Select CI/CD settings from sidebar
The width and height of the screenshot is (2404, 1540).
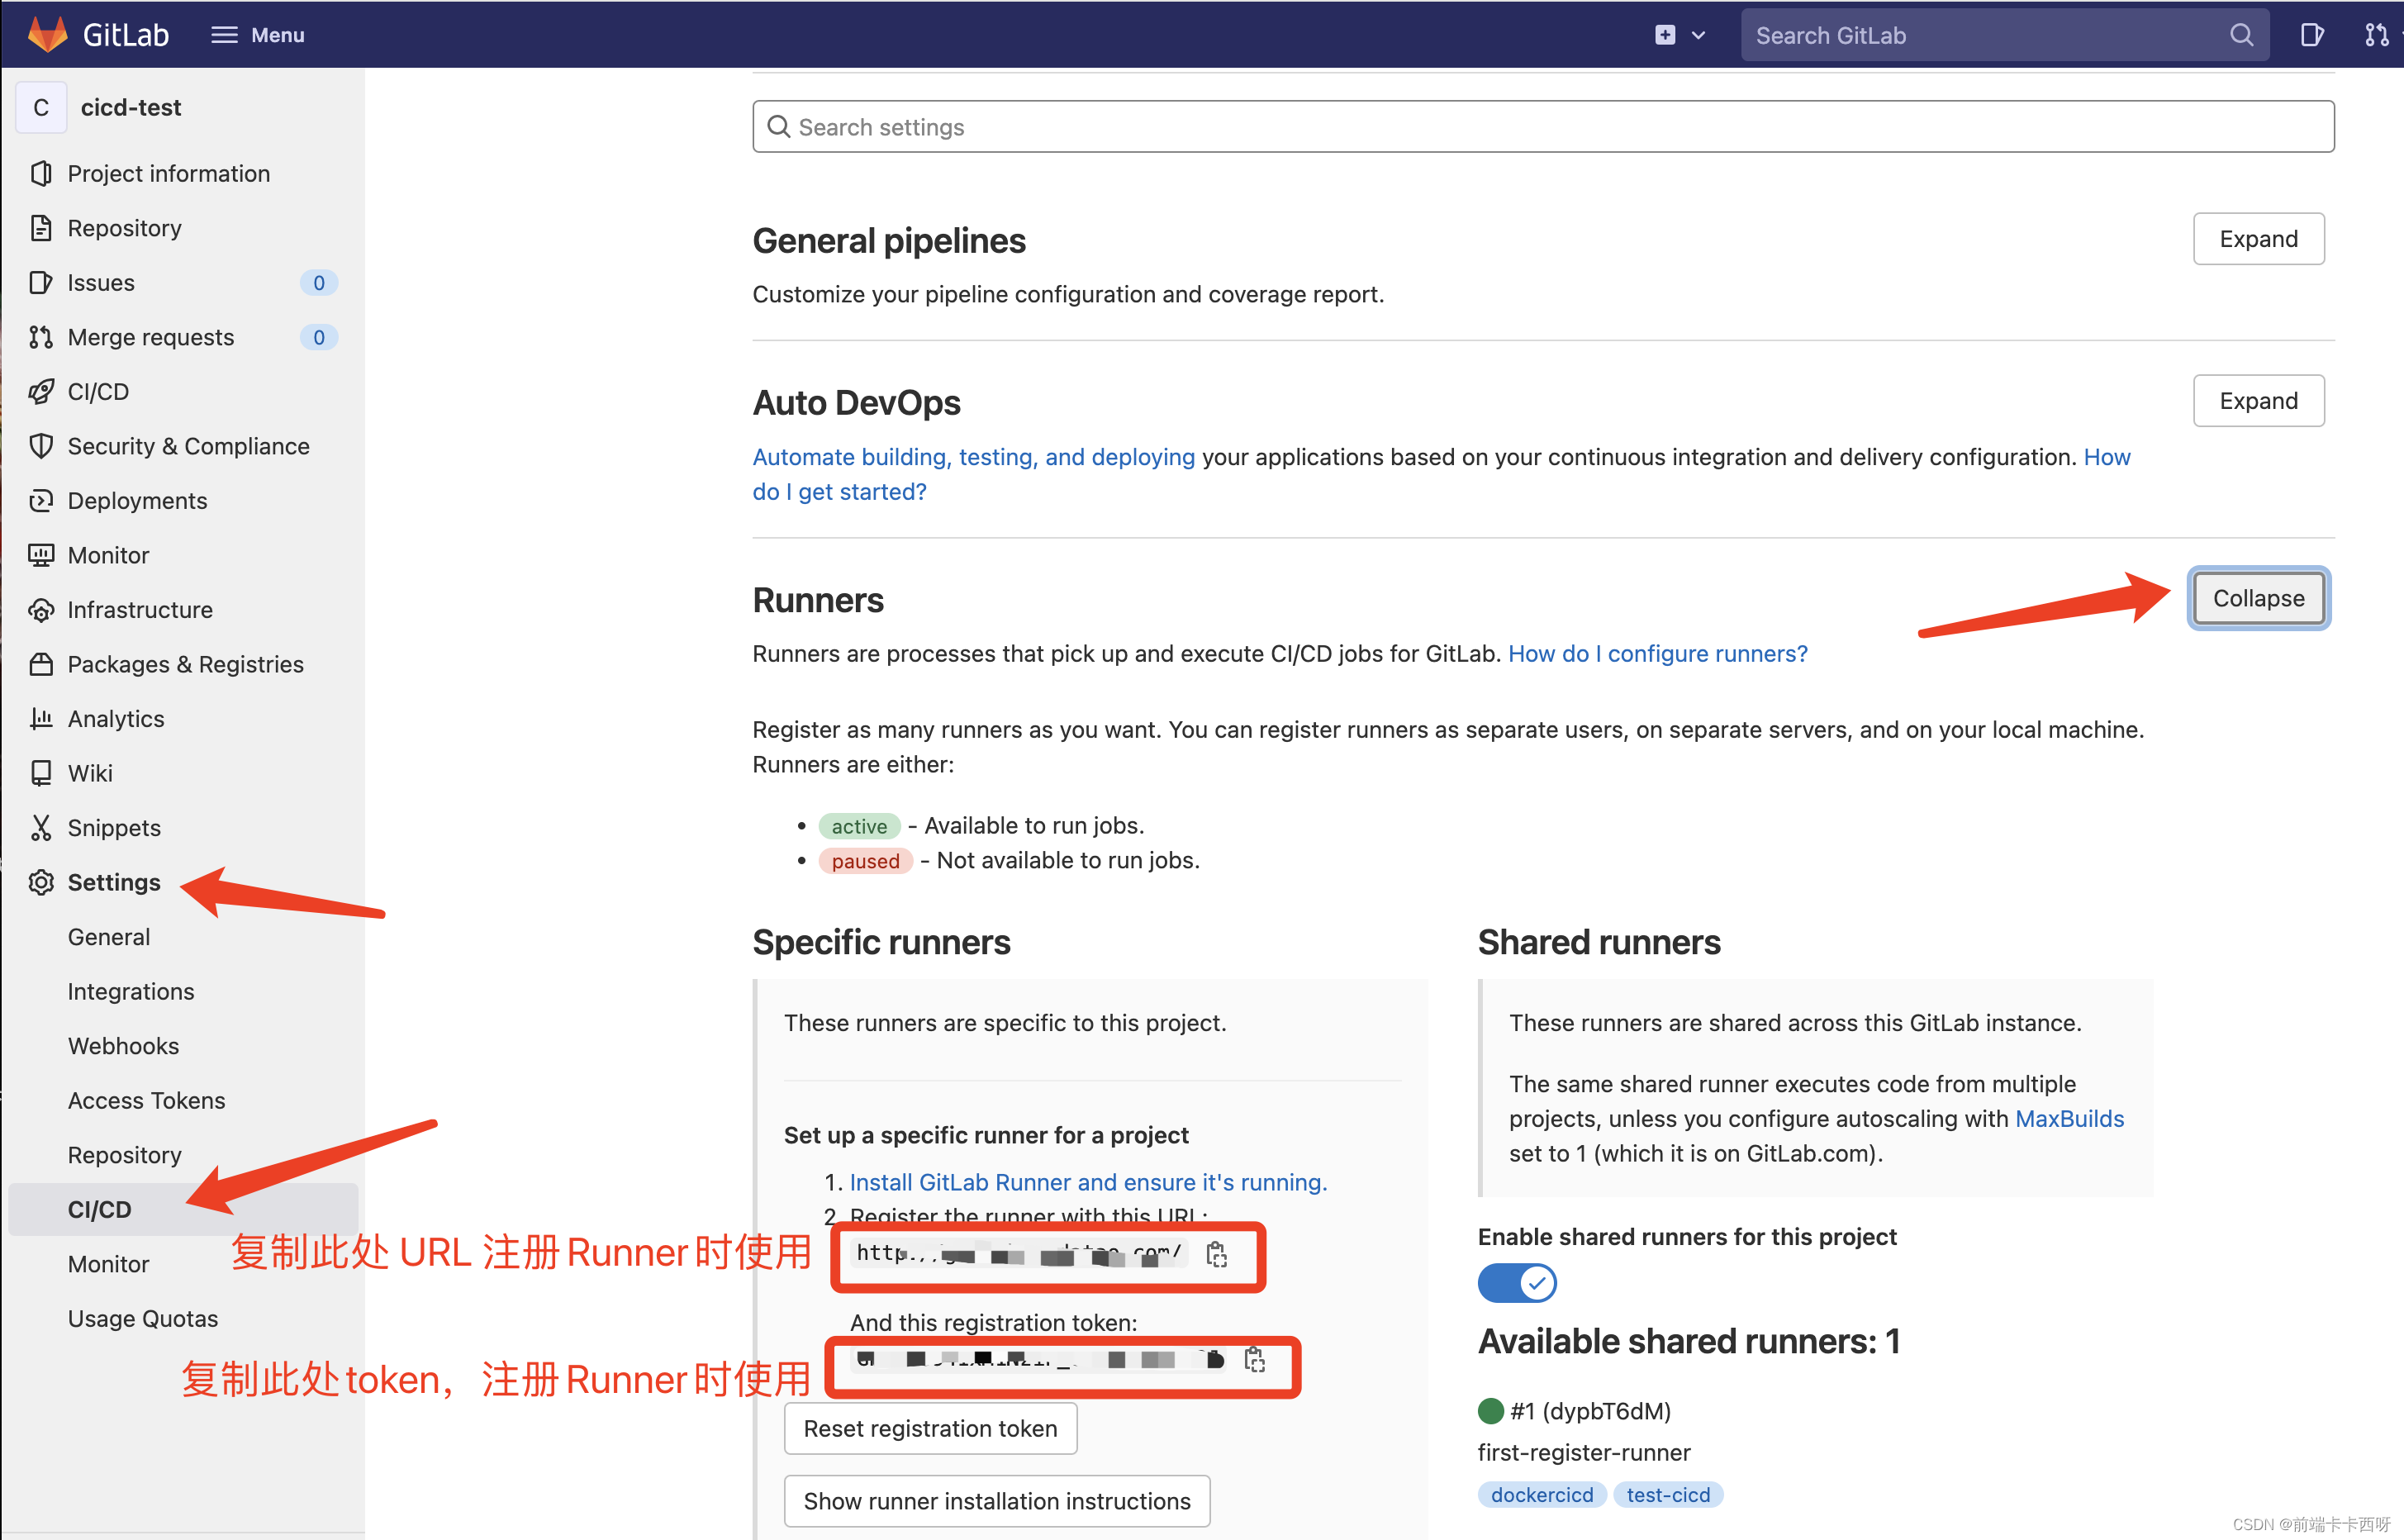click(102, 1207)
